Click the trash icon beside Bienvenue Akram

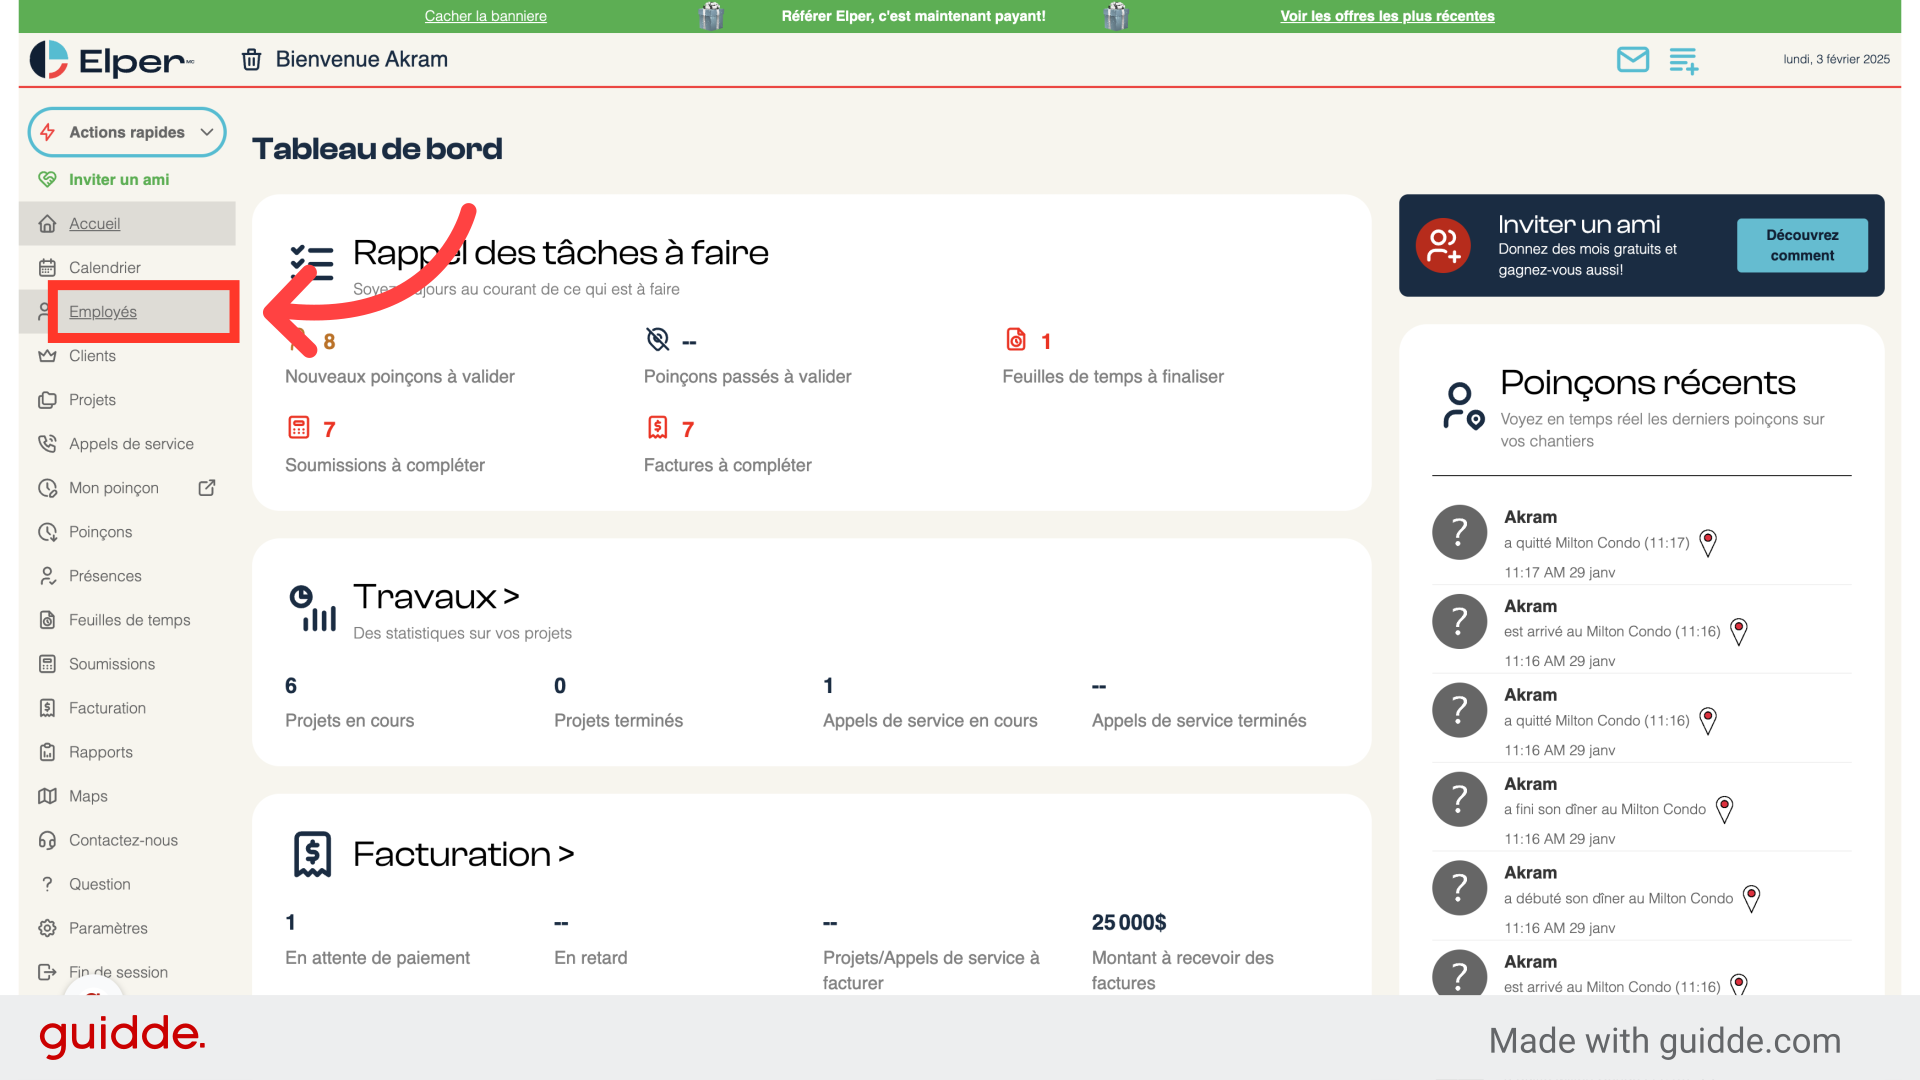[x=252, y=60]
